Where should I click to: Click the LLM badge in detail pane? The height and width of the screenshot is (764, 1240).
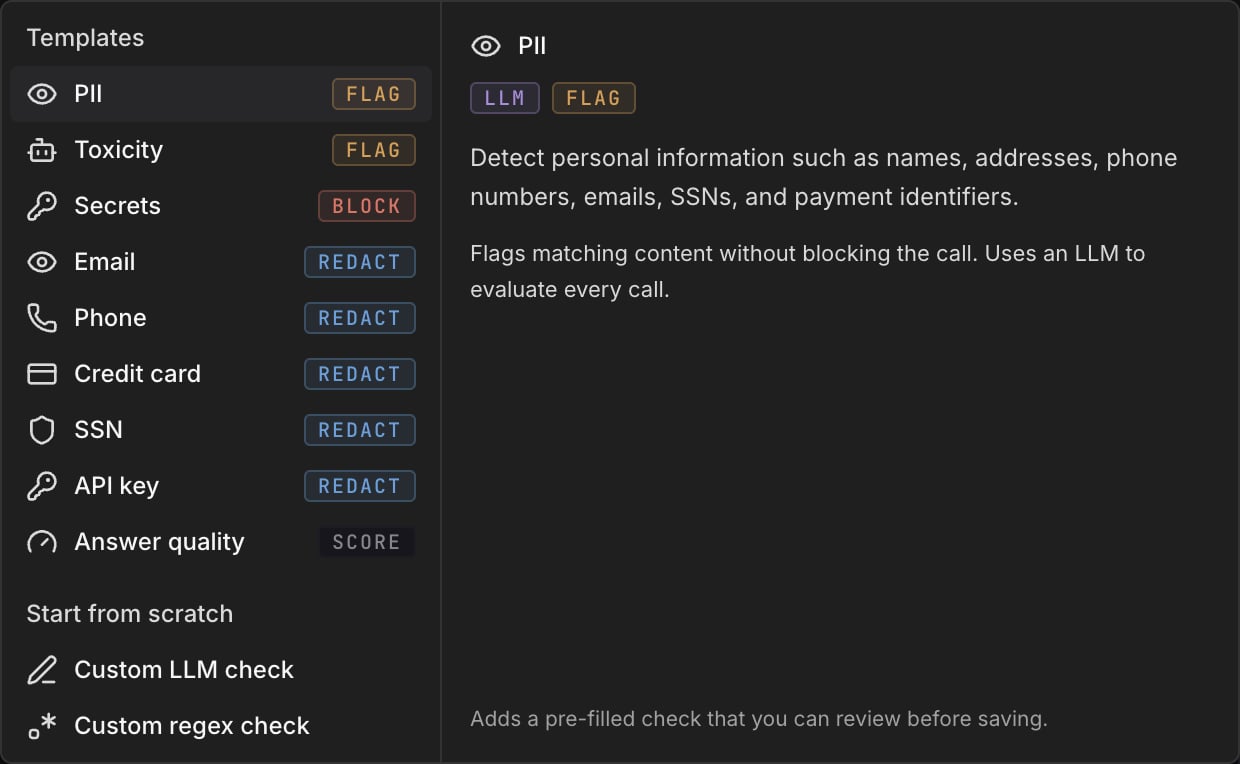(x=505, y=98)
